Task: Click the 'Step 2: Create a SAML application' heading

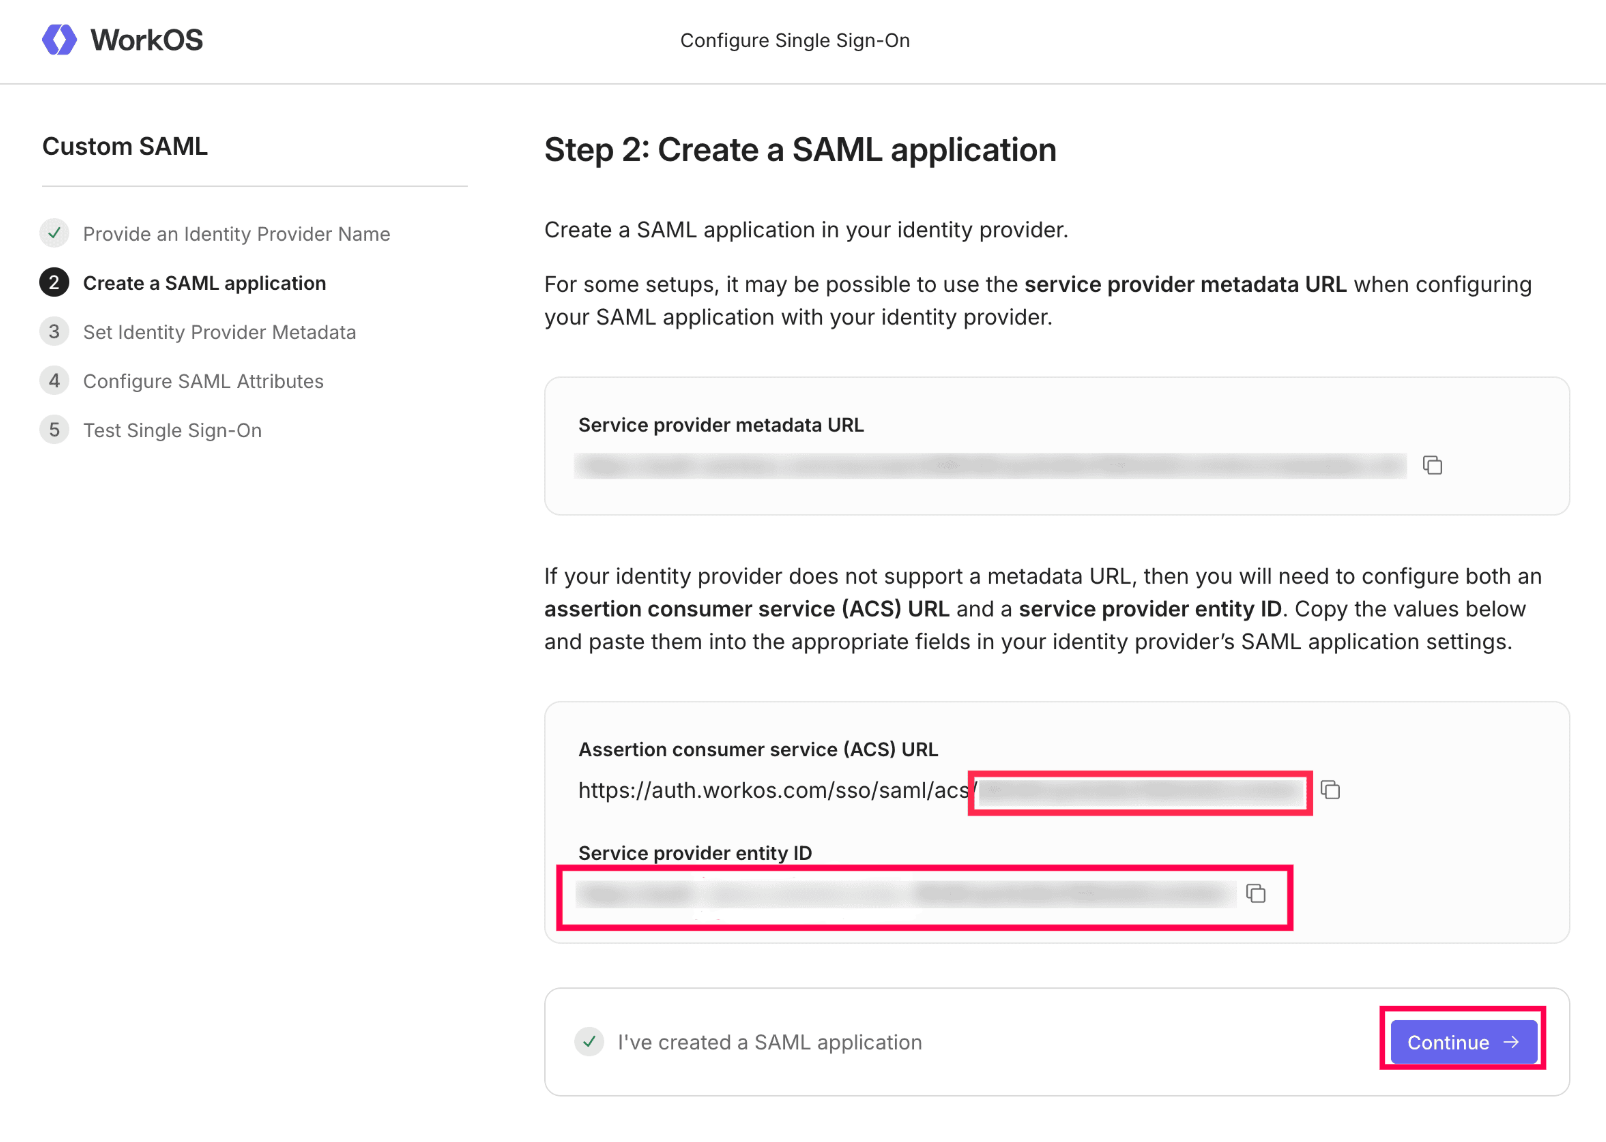Action: [800, 150]
